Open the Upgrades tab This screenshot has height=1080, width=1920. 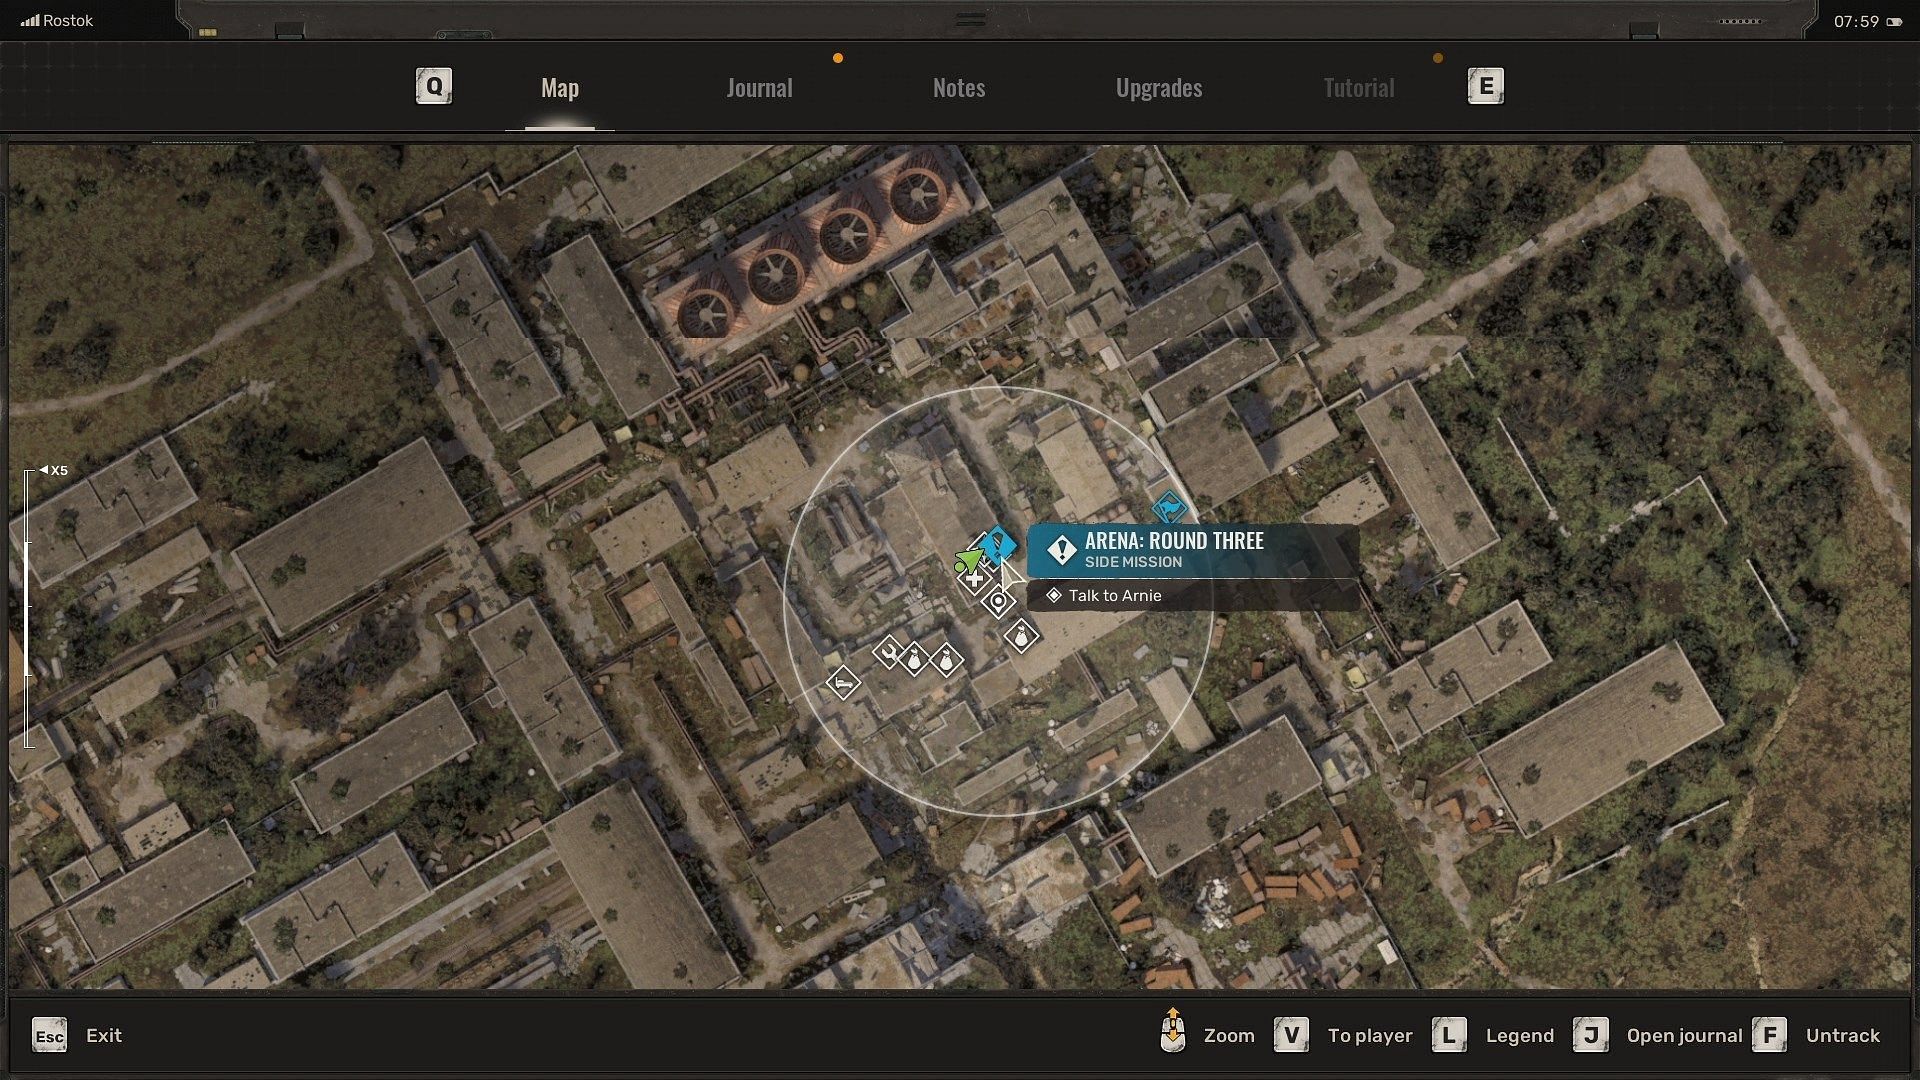[x=1158, y=88]
